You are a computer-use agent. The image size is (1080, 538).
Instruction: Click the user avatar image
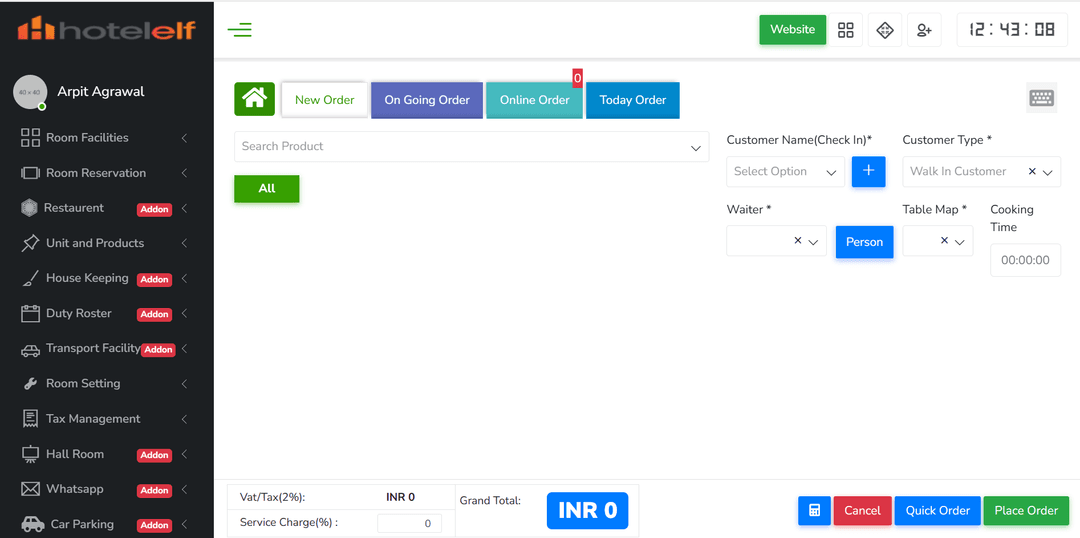tap(30, 92)
